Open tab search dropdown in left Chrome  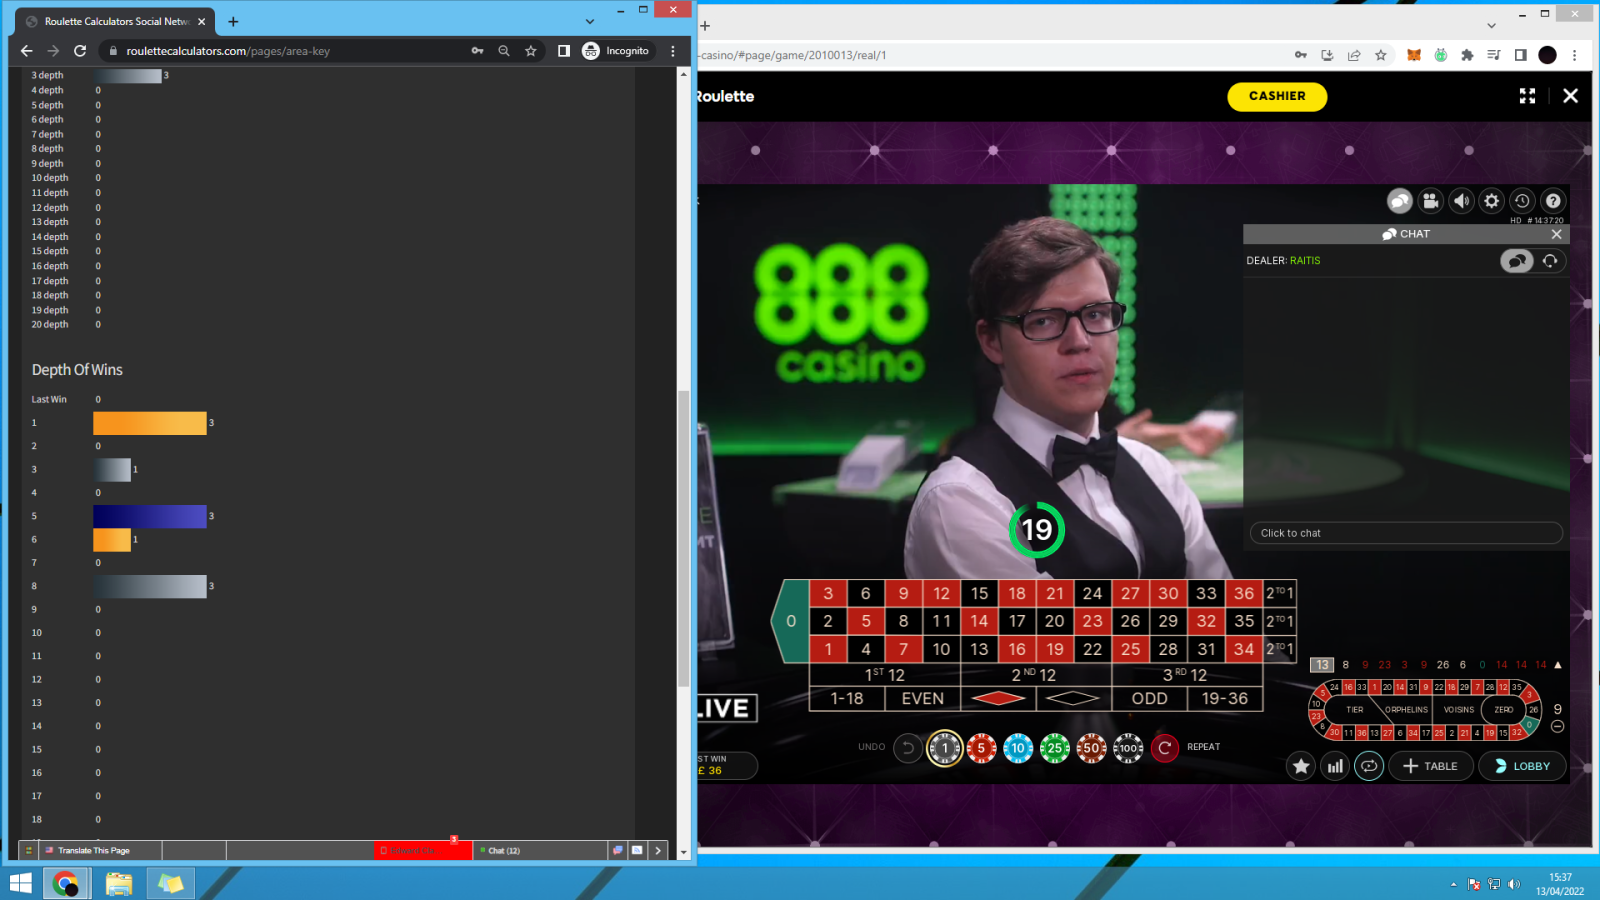coord(590,21)
